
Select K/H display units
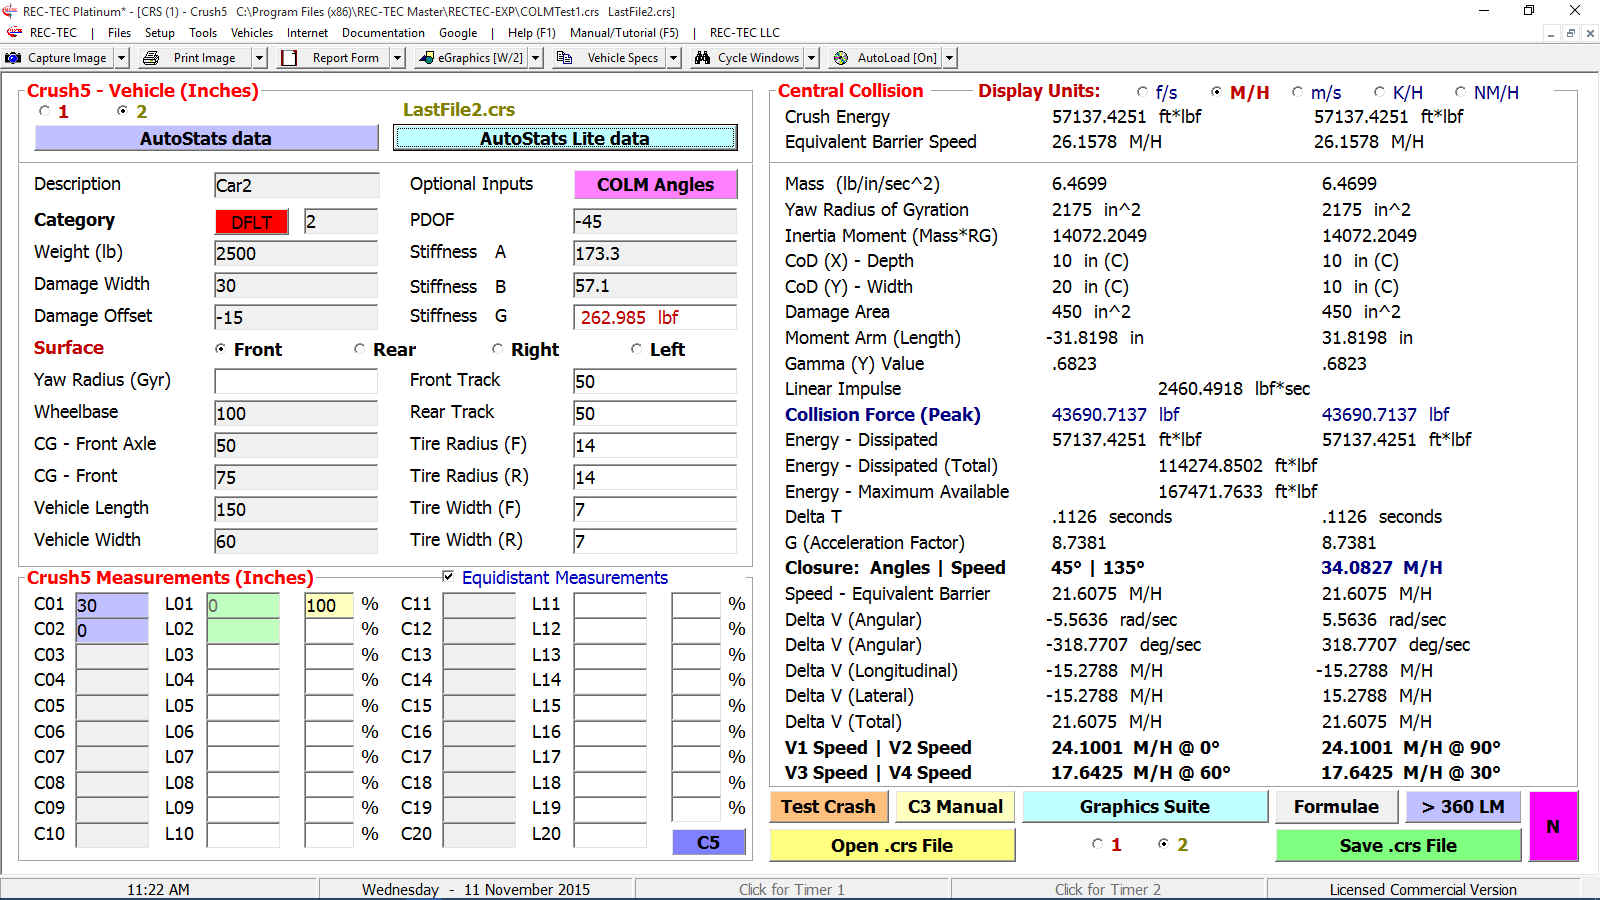coord(1379,92)
